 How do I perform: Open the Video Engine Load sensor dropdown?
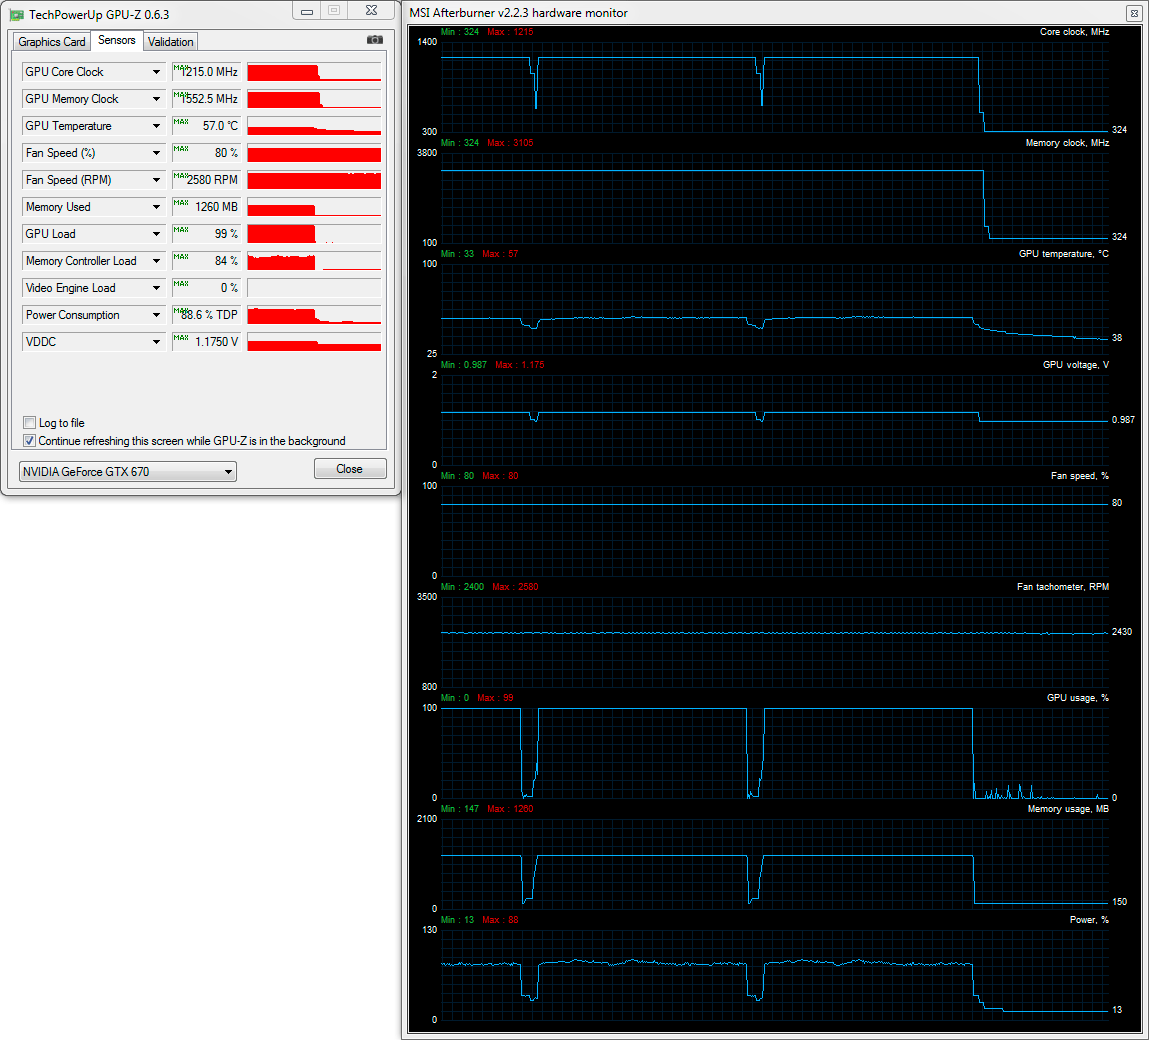(157, 288)
